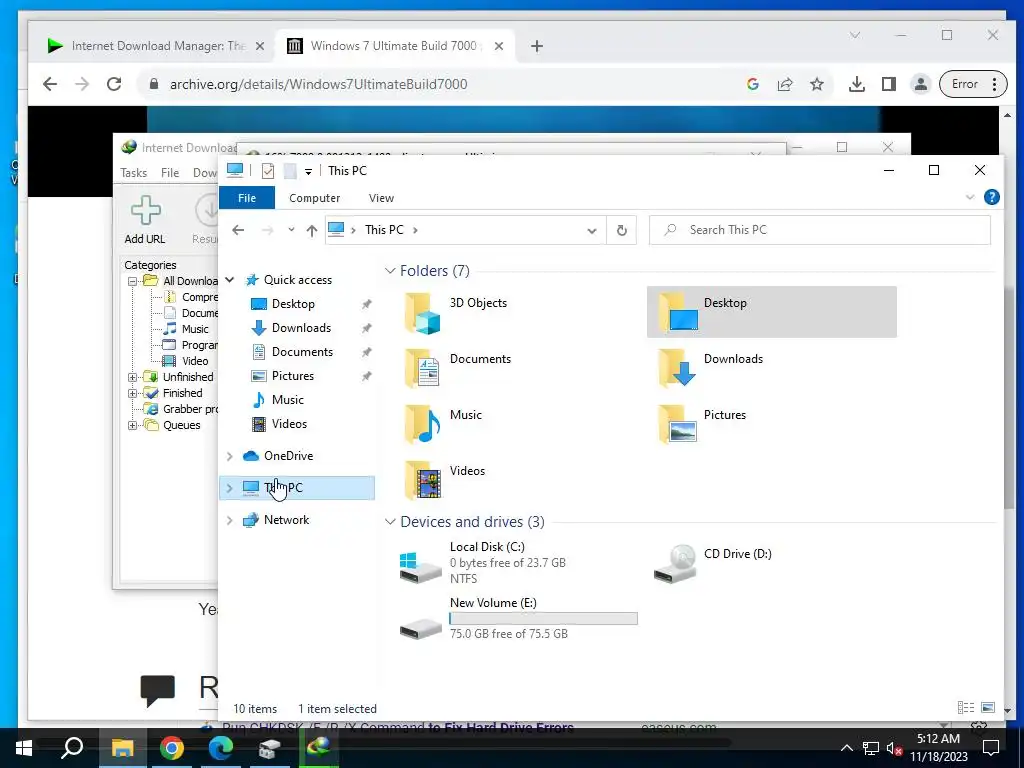Select Documents in Quick access

point(302,352)
